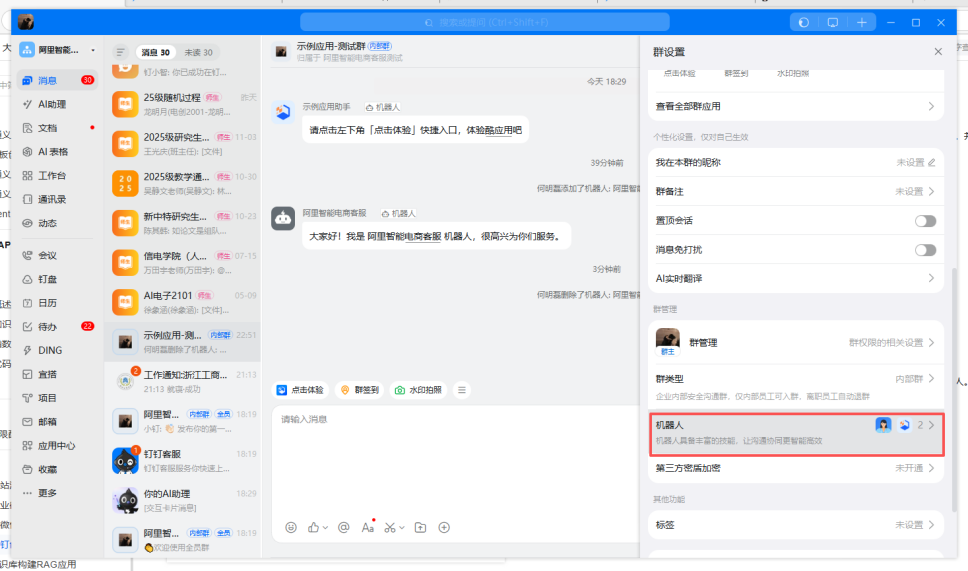Close the 群设置 panel
This screenshot has width=968, height=571.
[x=938, y=52]
